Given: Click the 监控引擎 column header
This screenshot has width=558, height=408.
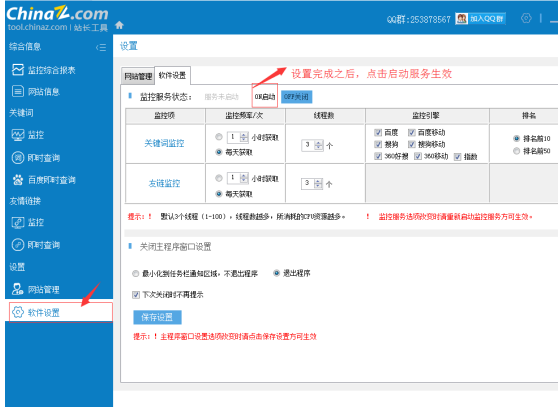Looking at the screenshot, I should click(426, 116).
